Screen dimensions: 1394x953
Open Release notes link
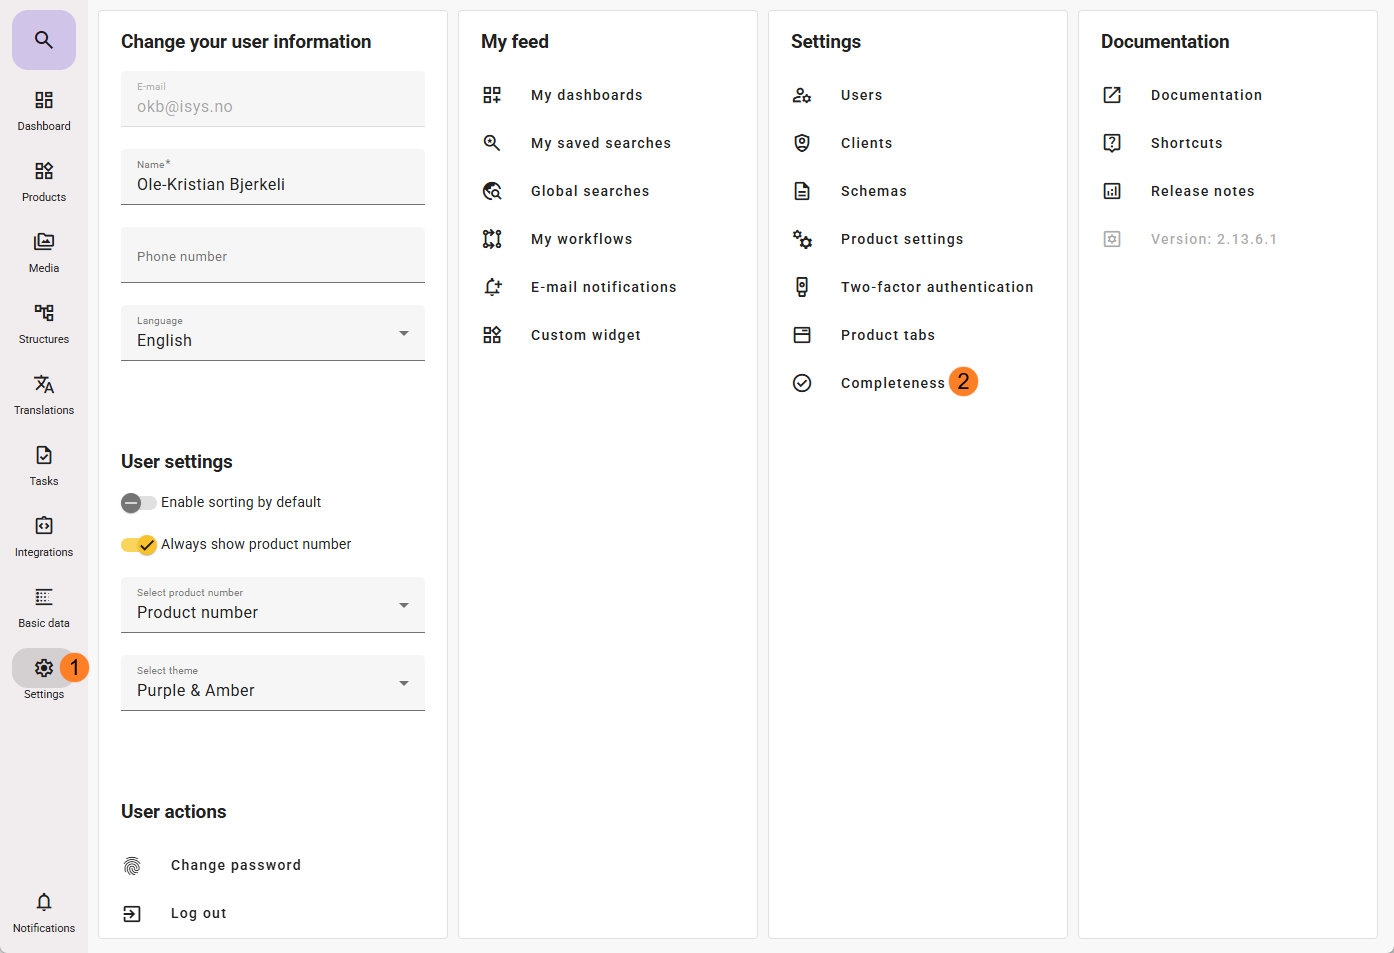coord(1202,191)
